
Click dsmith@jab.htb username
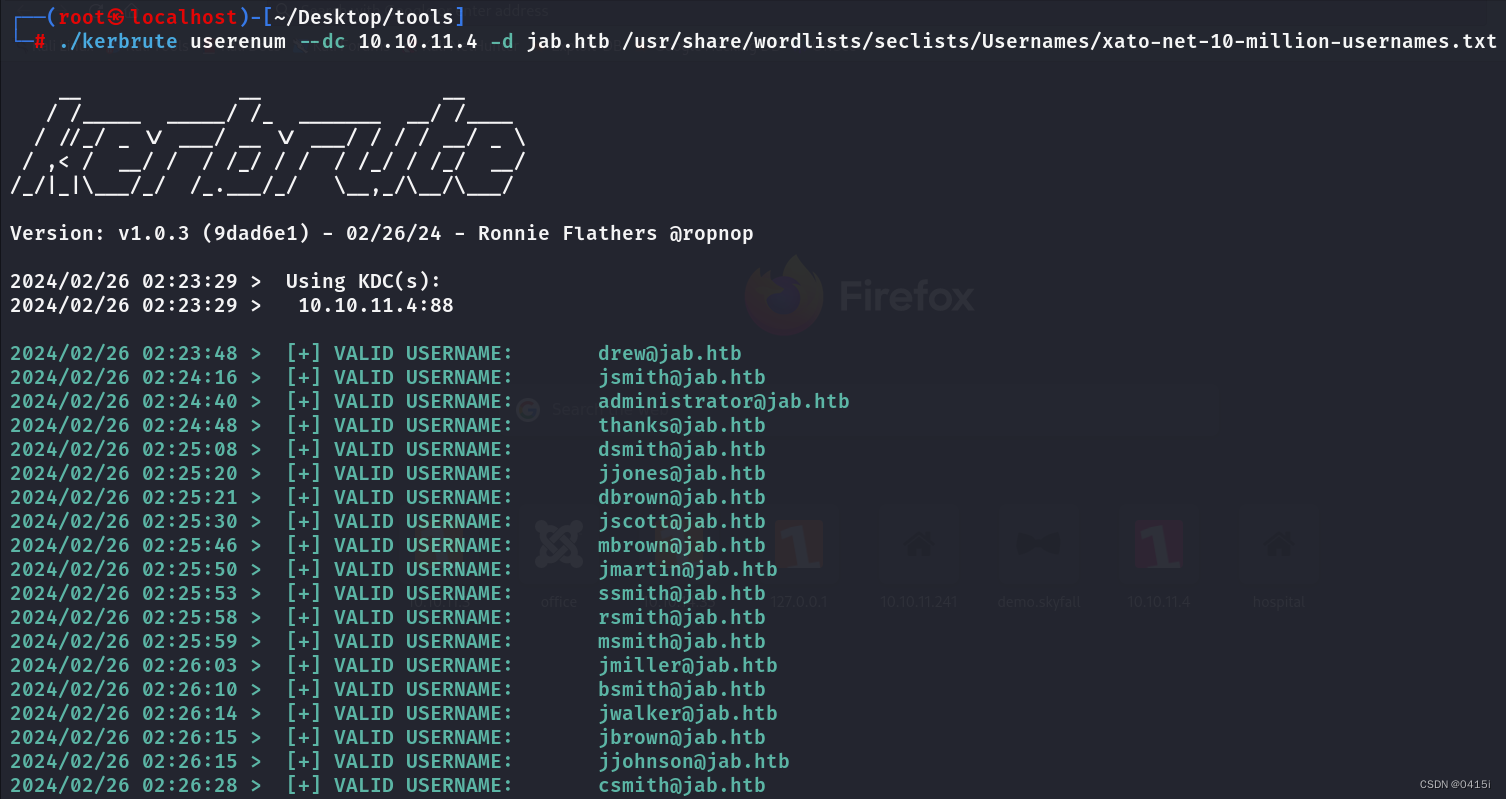(682, 450)
